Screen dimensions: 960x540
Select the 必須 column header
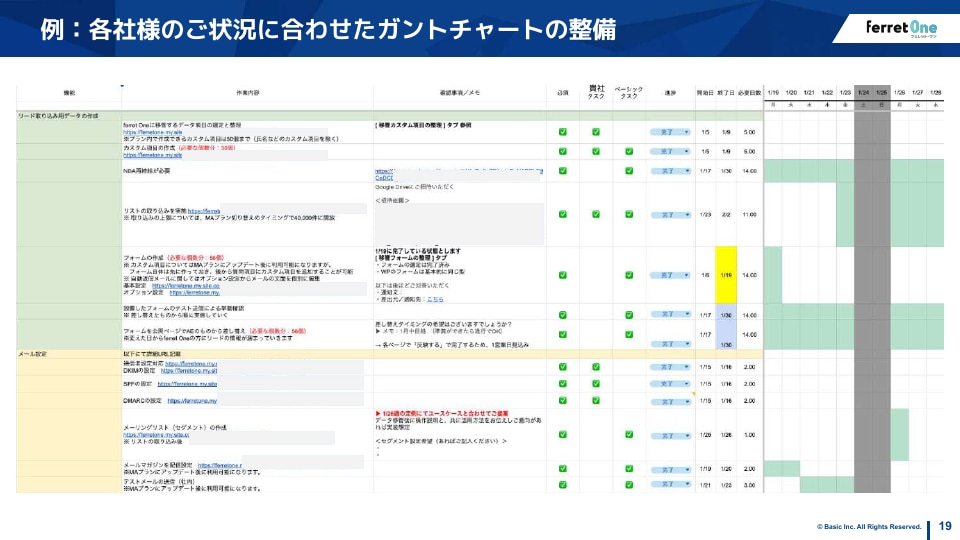pyautogui.click(x=563, y=93)
